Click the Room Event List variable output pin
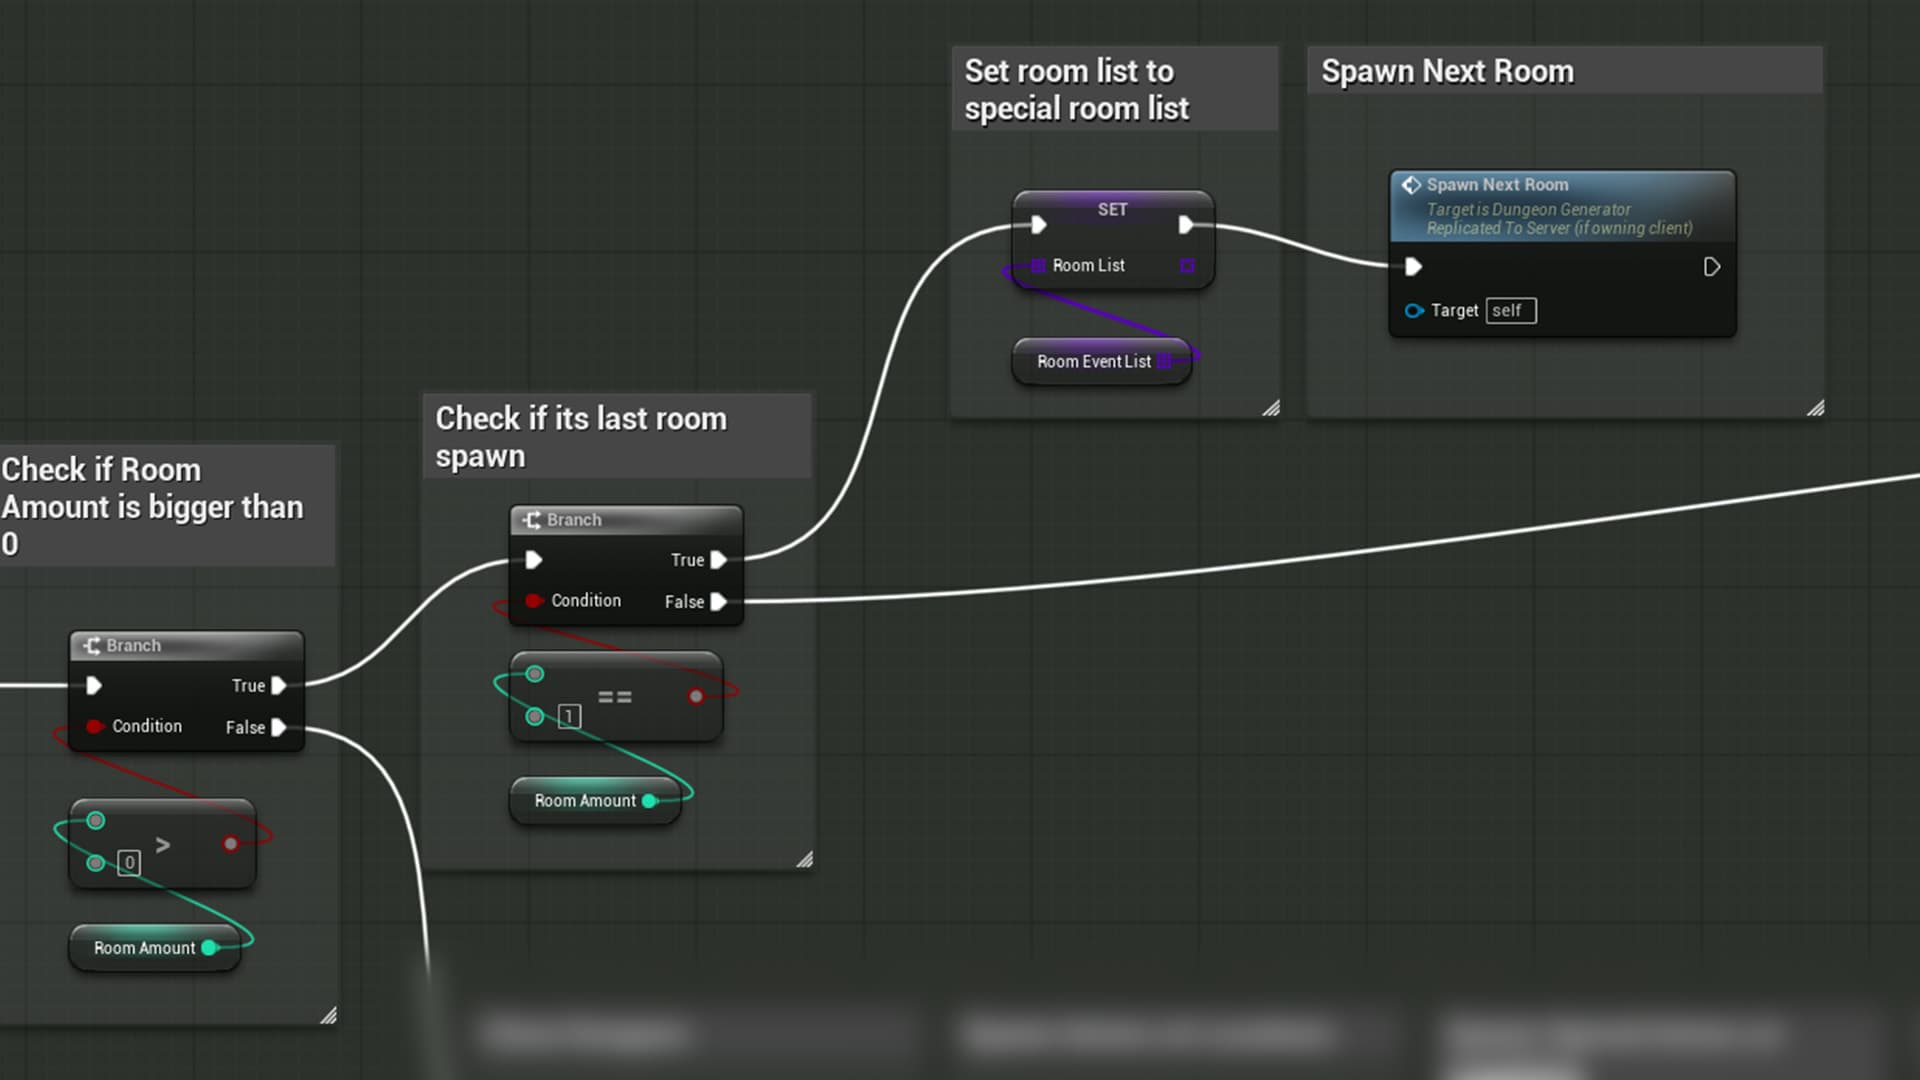The image size is (1920, 1080). (1164, 362)
